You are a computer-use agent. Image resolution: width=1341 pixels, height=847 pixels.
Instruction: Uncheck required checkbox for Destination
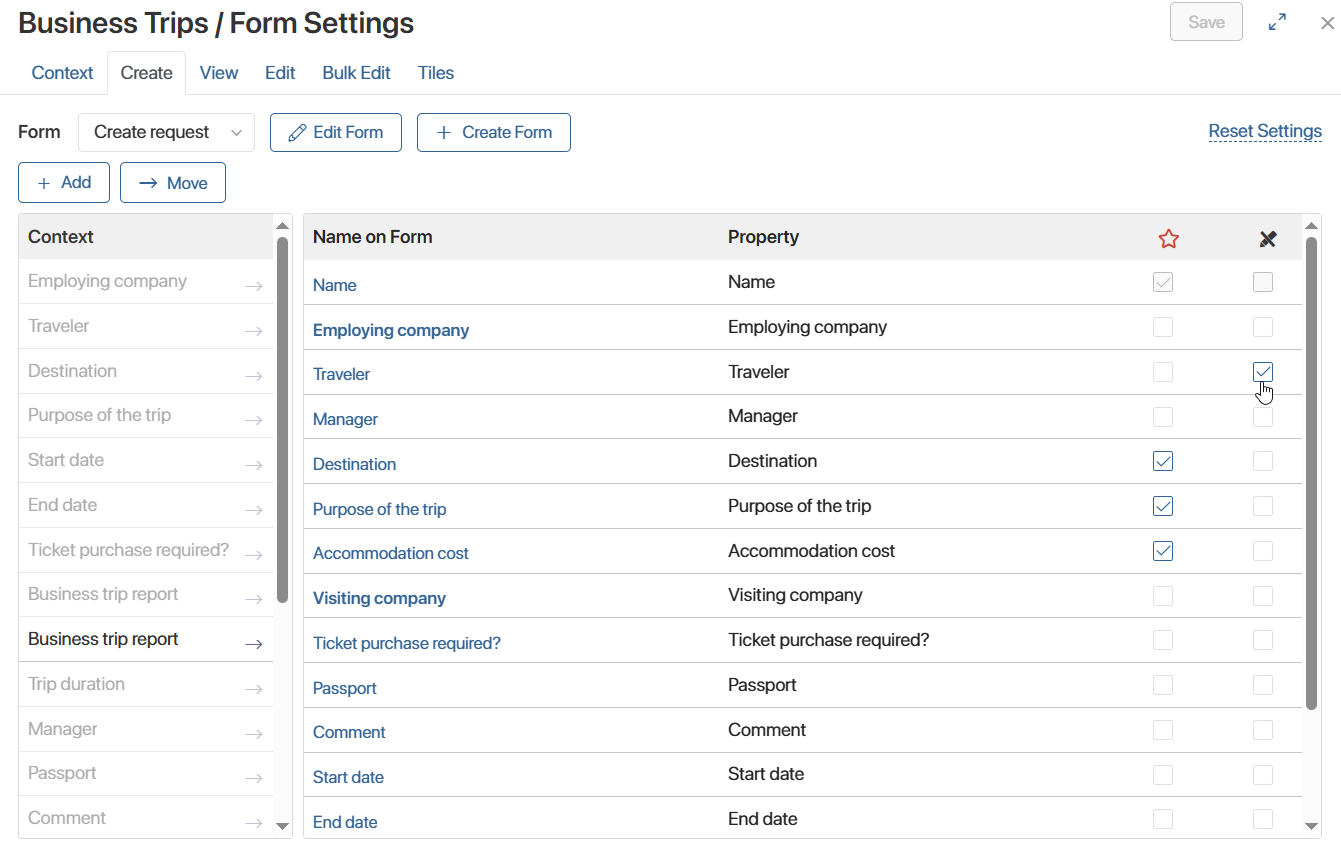point(1162,461)
